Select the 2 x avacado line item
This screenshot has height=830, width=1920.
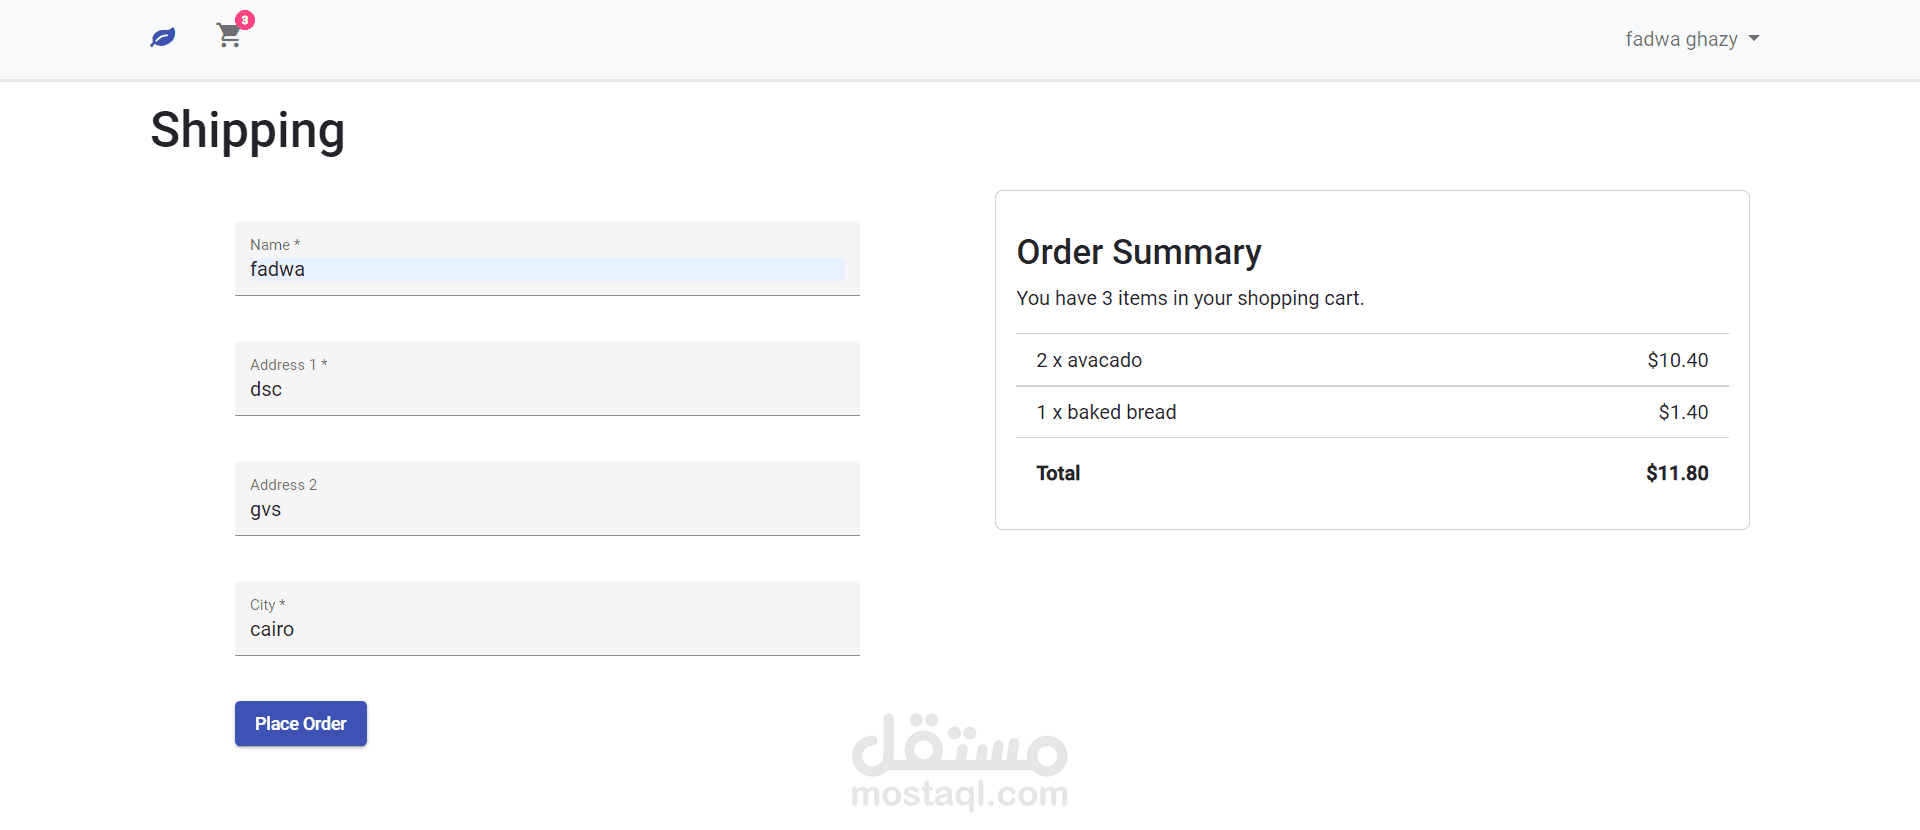[x=1089, y=360]
